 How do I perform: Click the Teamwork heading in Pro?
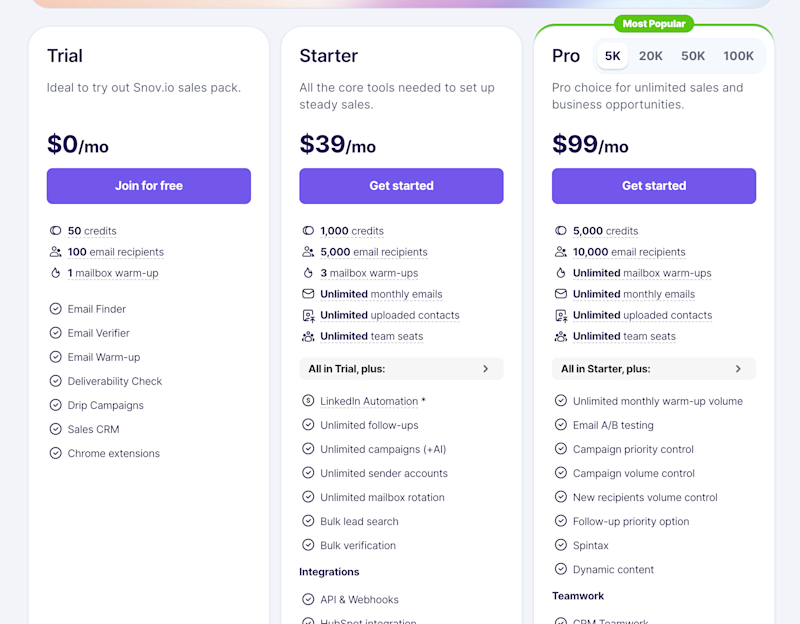tap(578, 595)
